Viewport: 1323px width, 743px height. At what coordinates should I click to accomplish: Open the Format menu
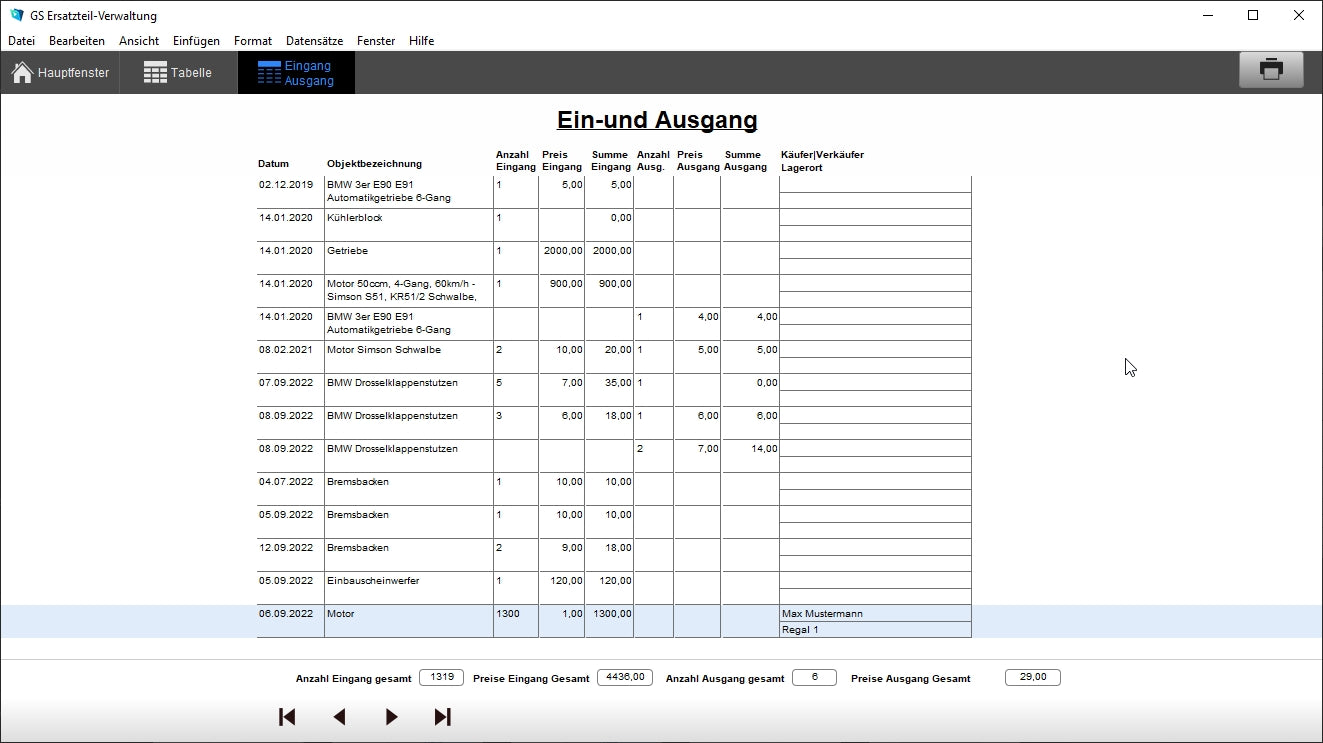click(253, 41)
